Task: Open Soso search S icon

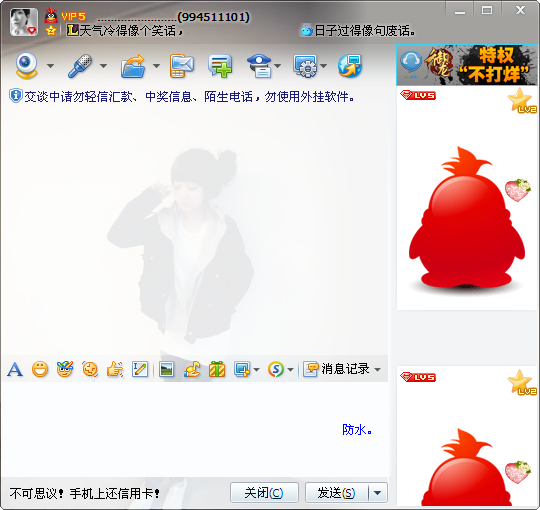Action: (276, 369)
